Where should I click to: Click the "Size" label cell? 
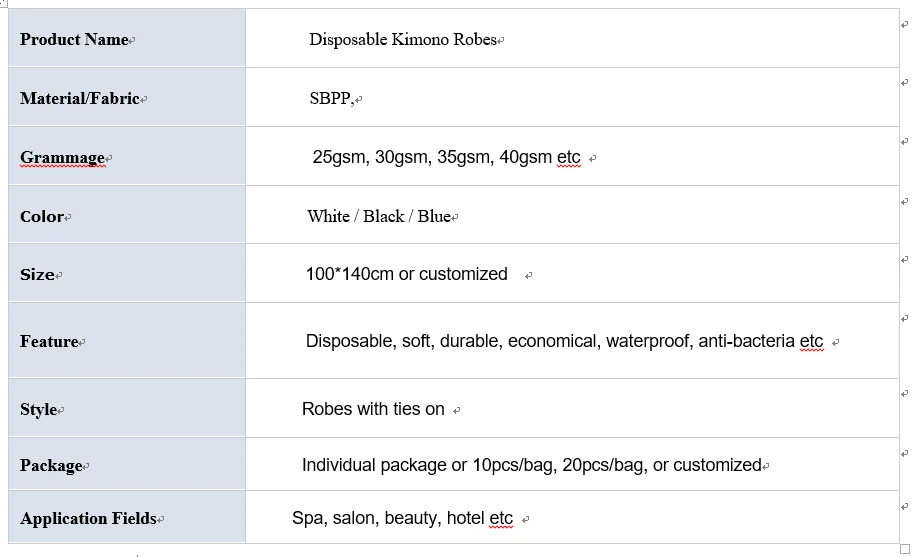[x=37, y=275]
